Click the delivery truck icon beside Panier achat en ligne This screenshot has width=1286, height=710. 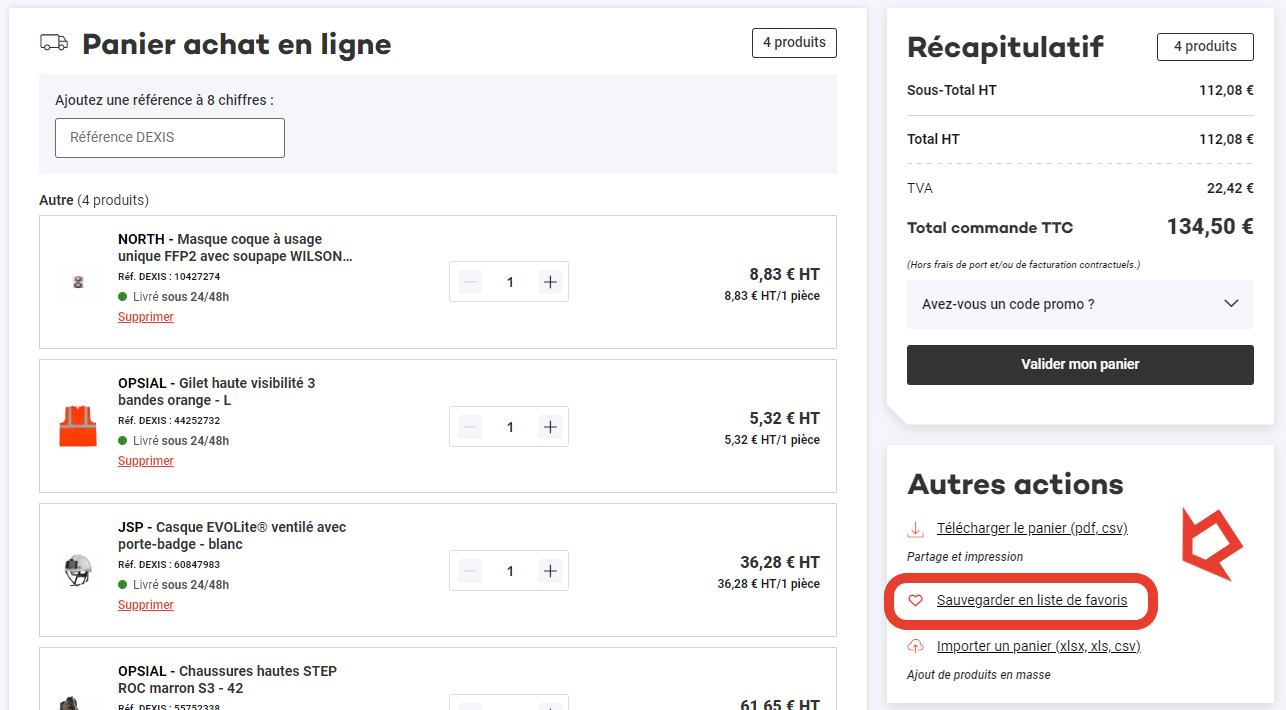point(54,42)
